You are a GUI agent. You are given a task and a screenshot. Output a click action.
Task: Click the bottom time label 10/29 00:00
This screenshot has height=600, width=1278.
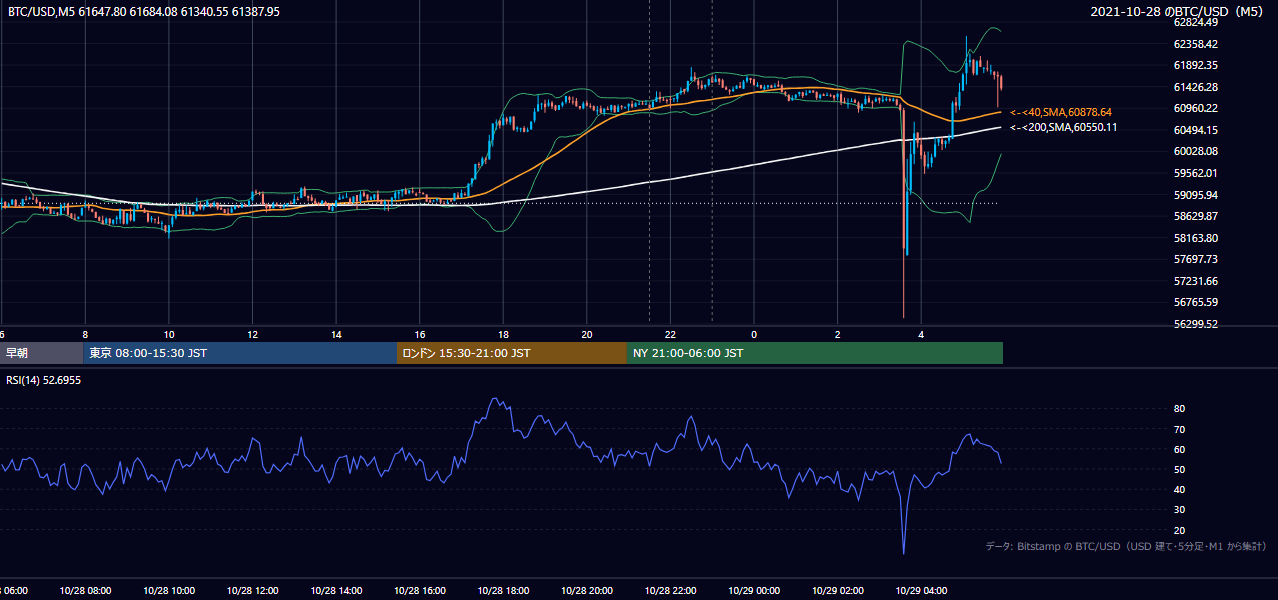point(754,591)
